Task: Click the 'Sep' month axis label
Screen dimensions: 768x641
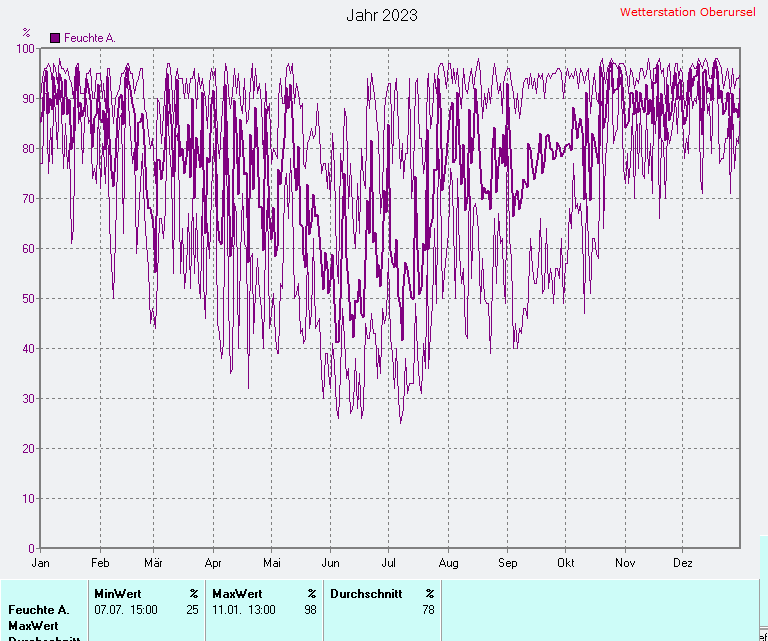Action: [507, 563]
